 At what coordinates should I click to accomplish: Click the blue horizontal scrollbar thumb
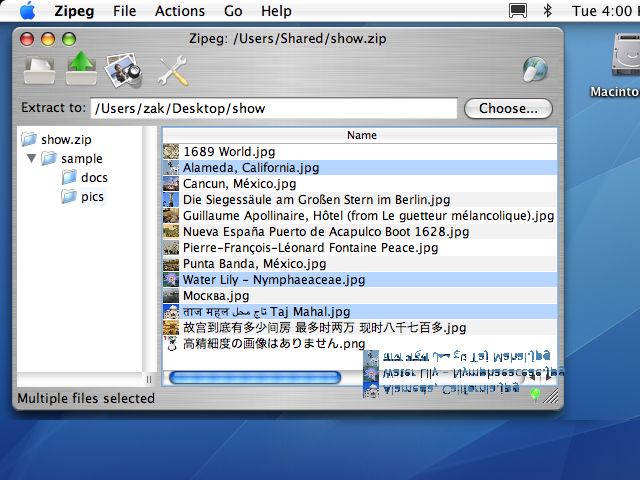tap(255, 378)
